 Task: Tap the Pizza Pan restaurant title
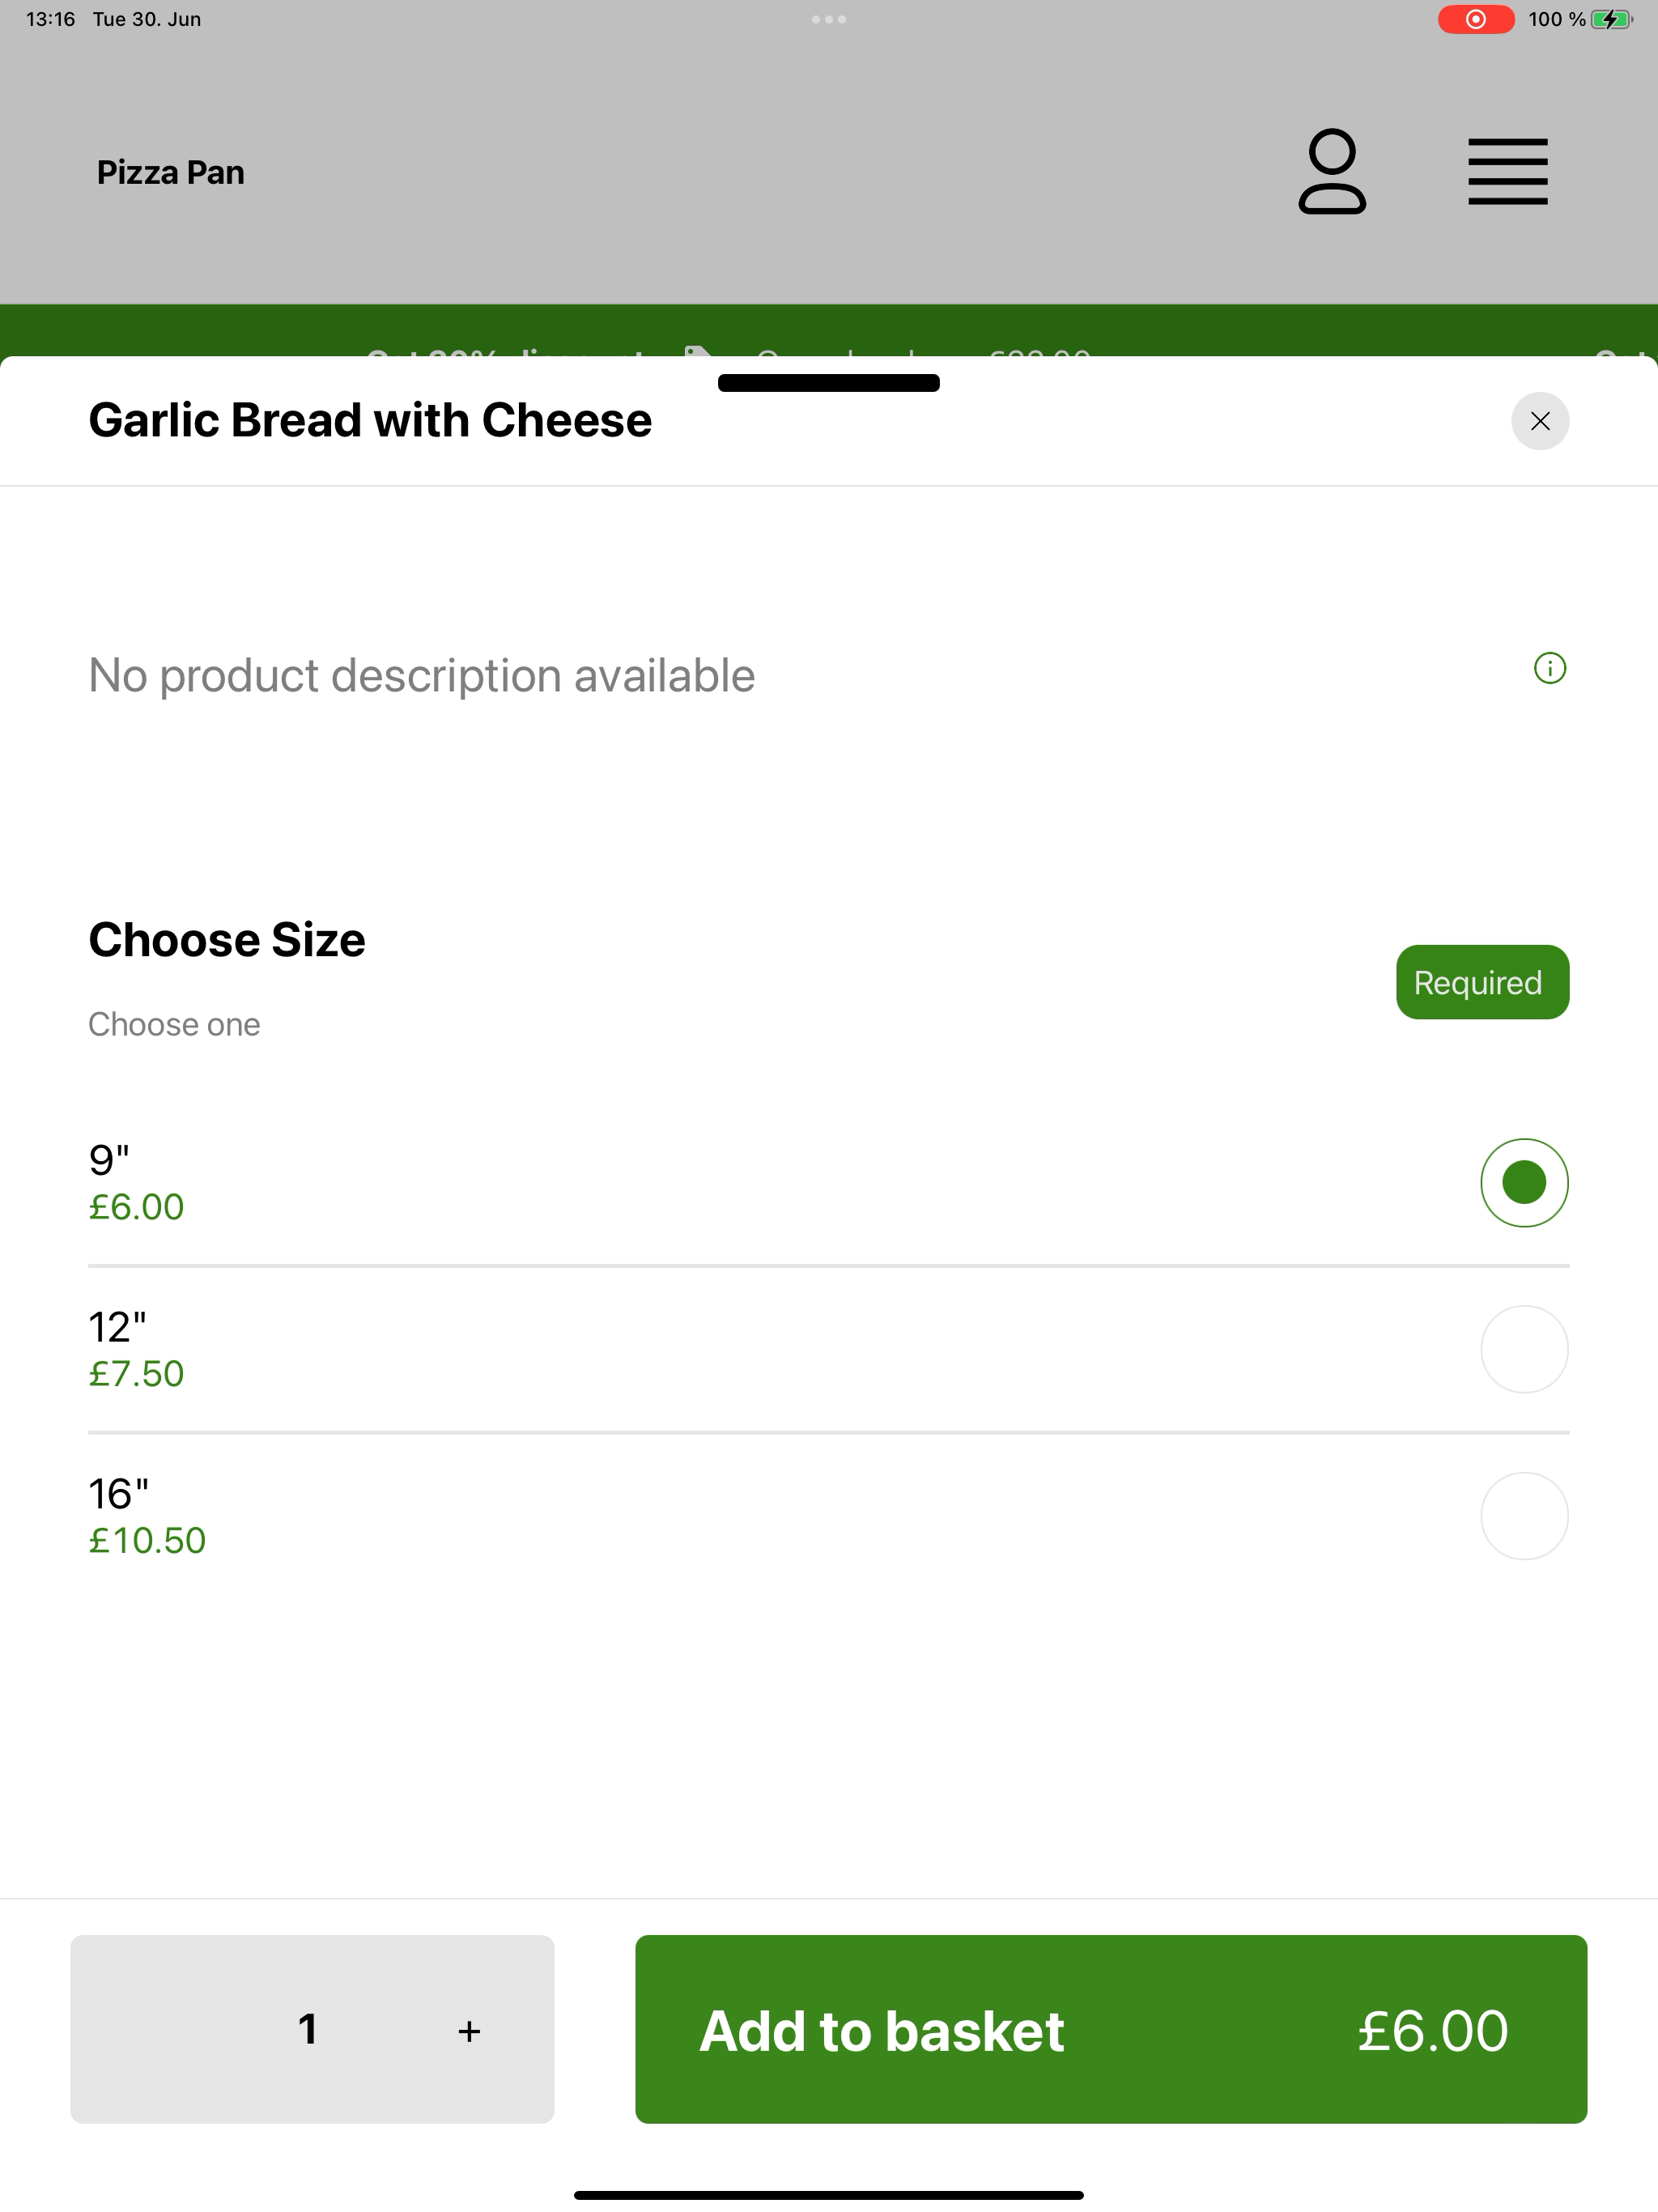pos(171,172)
